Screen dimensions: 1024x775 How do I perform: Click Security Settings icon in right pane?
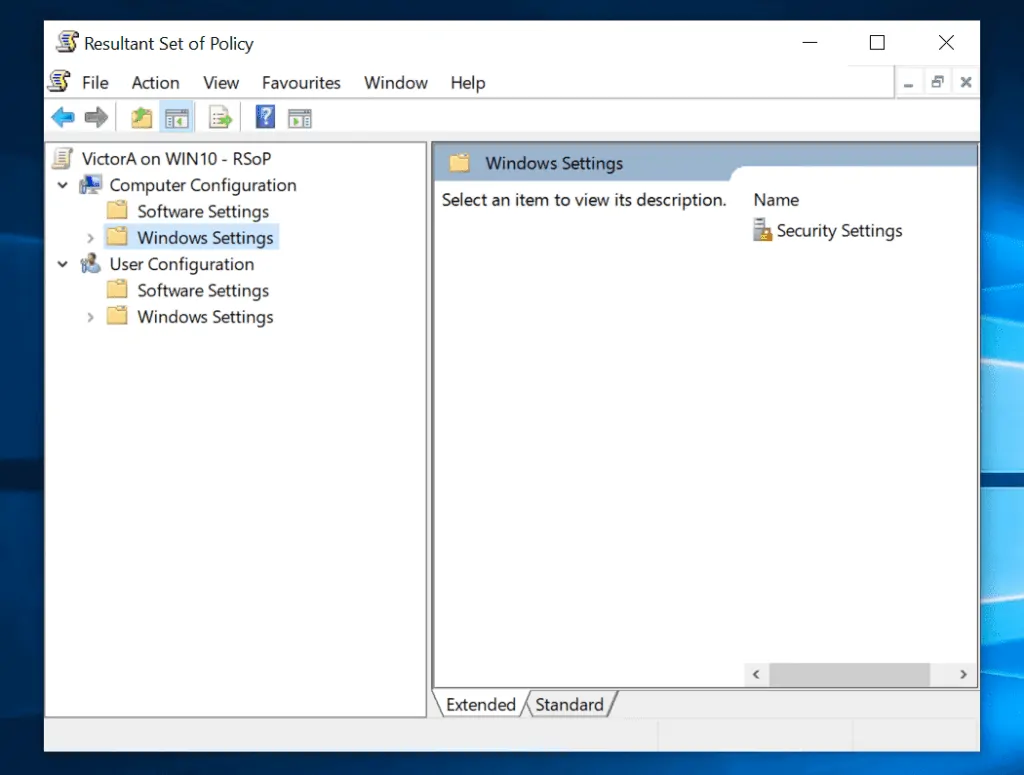coord(762,230)
